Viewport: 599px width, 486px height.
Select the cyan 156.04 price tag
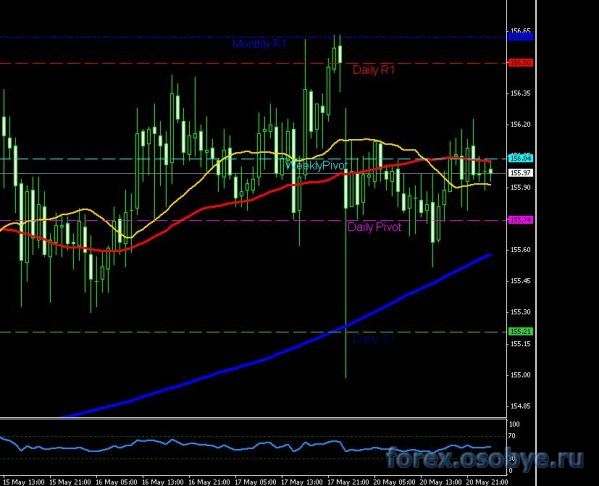coord(520,158)
